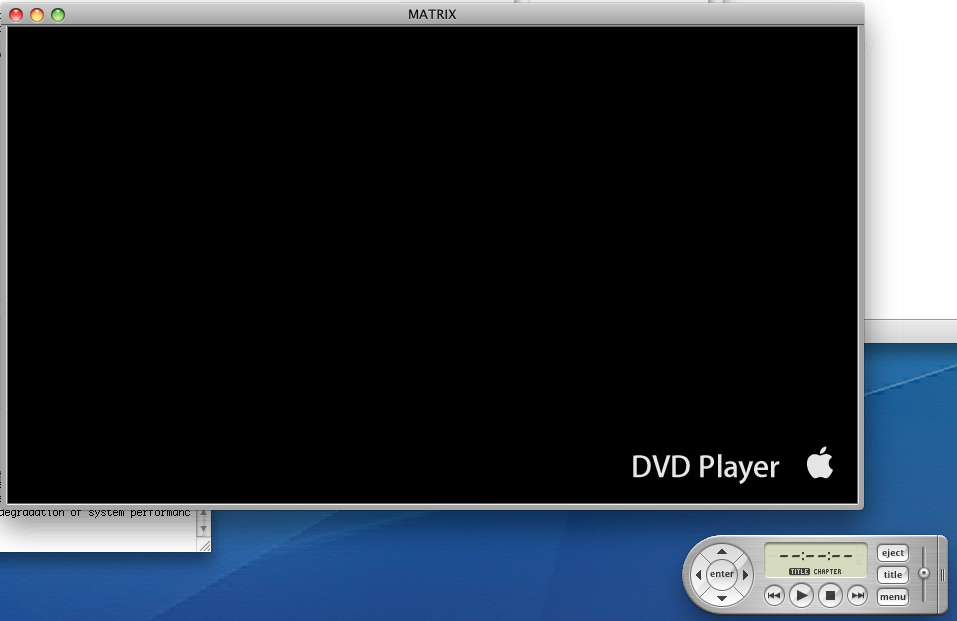Click the enter button on the controller
The width and height of the screenshot is (957, 621).
[721, 574]
